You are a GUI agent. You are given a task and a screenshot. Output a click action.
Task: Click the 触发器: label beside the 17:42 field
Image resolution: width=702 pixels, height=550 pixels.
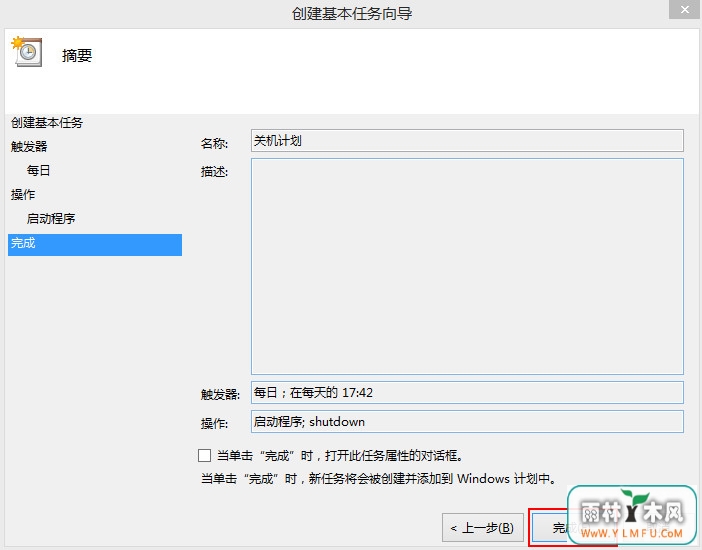click(220, 394)
